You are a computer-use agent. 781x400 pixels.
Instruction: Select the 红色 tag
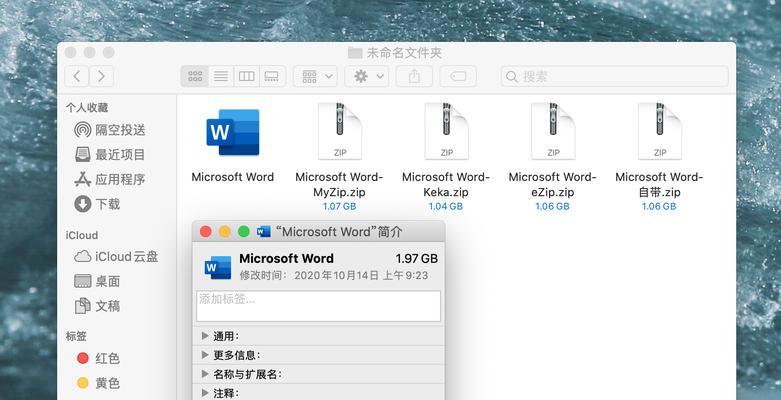tap(98, 358)
